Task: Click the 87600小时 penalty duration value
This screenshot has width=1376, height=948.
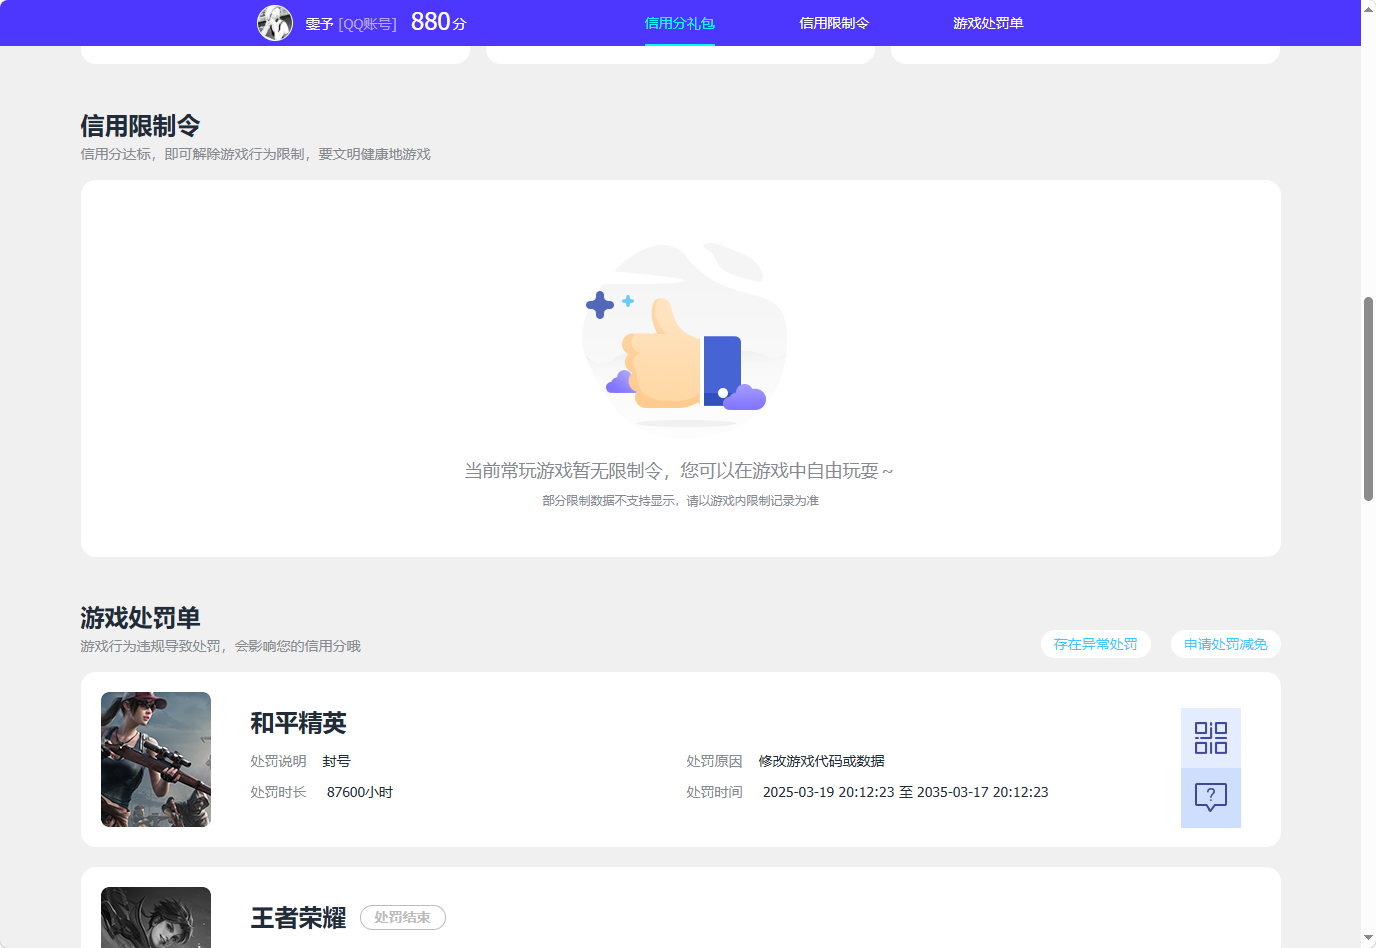Action: (360, 792)
